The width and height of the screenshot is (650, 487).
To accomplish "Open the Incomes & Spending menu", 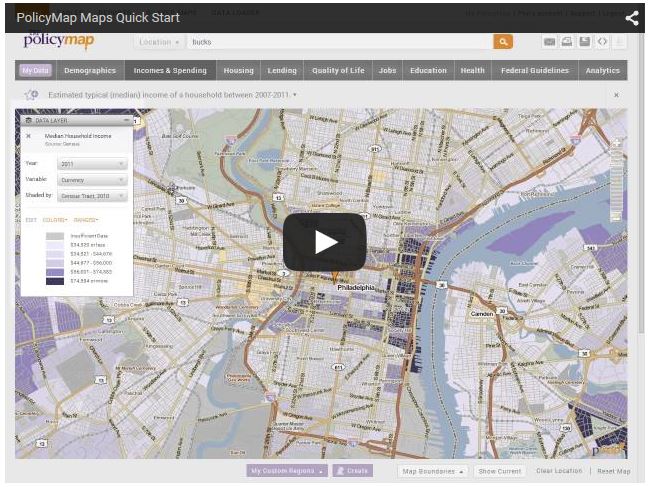I will (170, 70).
